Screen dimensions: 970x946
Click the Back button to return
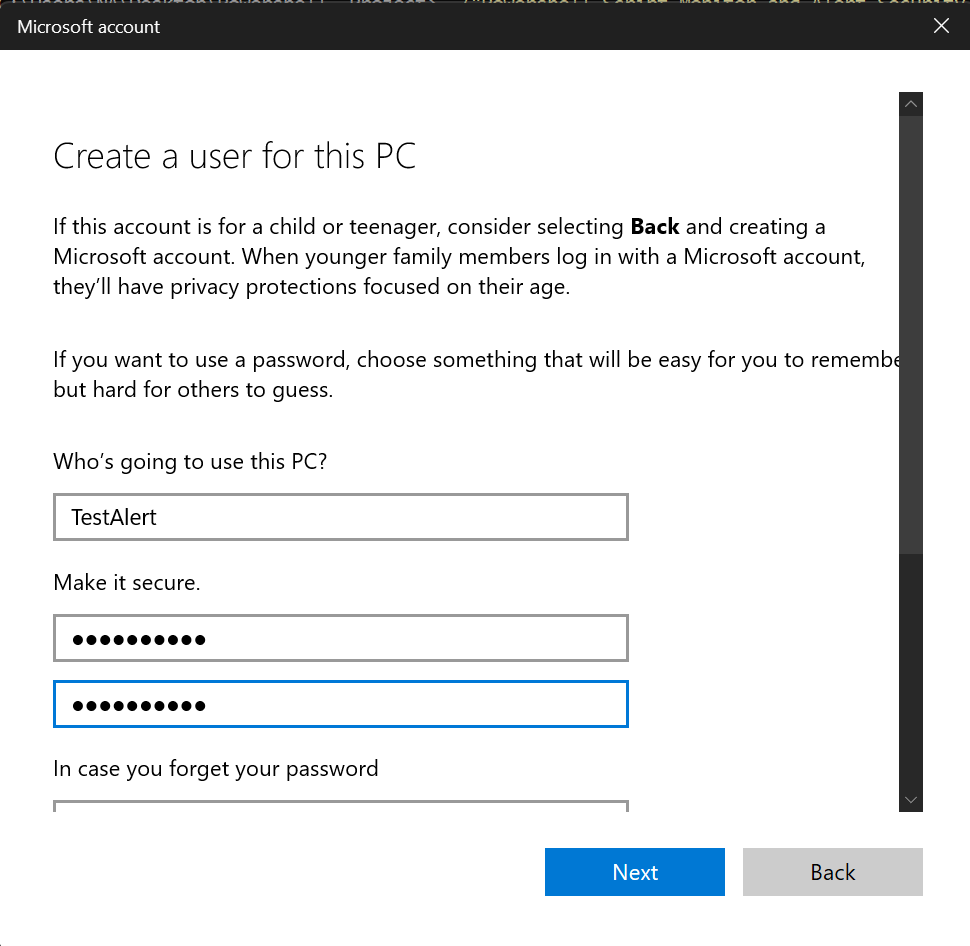[x=832, y=871]
